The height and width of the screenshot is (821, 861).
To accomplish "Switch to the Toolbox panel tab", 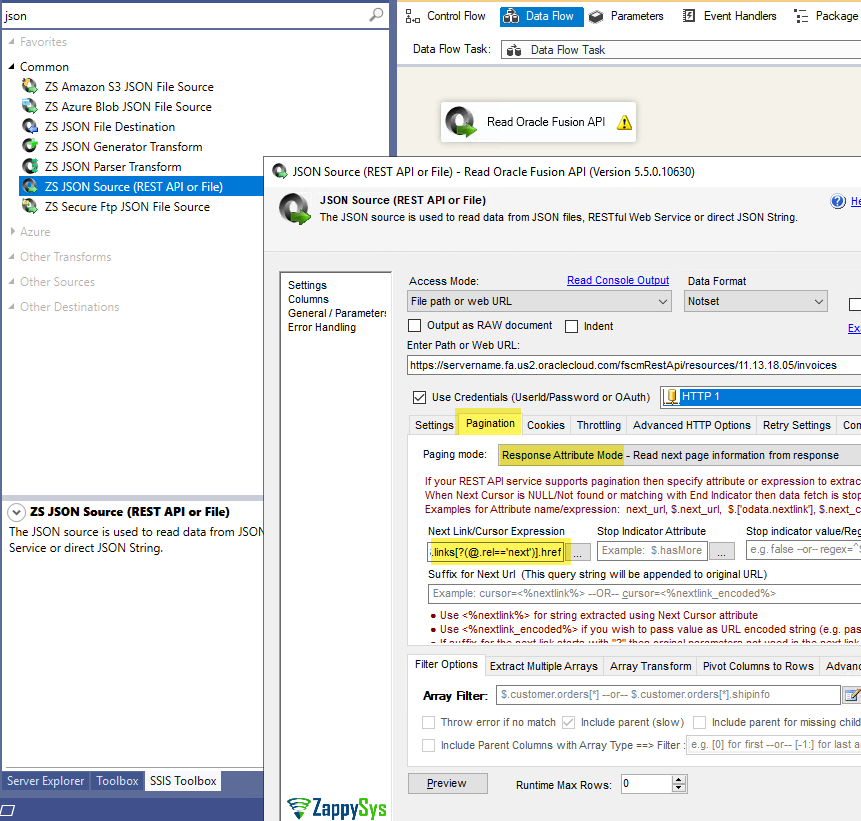I will tap(117, 780).
